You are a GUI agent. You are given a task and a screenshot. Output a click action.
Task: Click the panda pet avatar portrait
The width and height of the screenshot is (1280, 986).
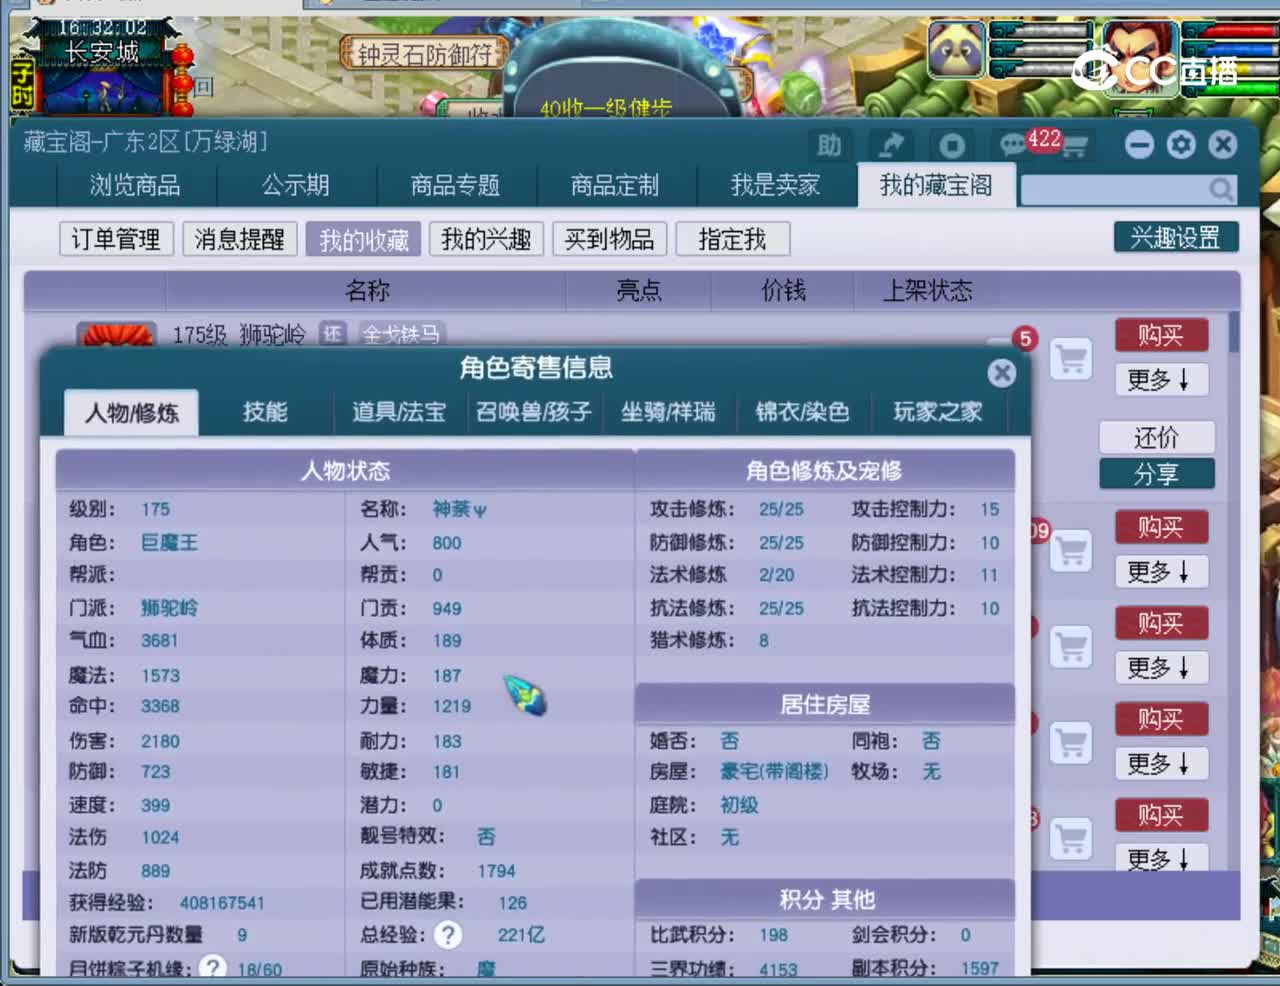[955, 49]
